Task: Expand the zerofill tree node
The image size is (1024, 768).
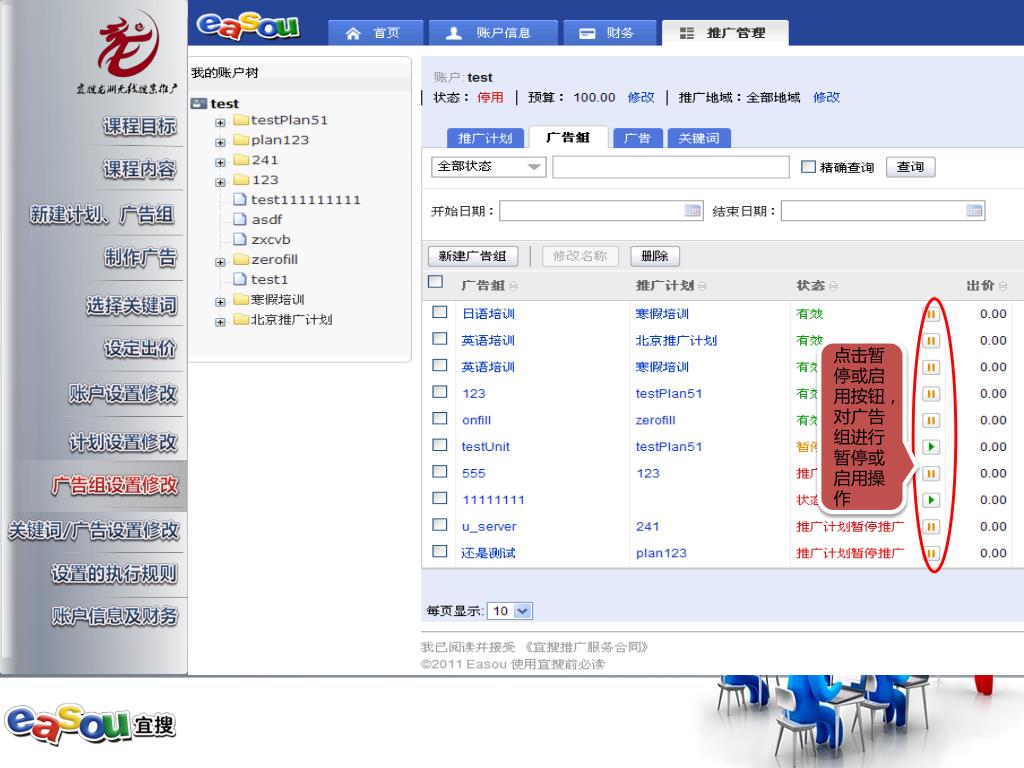Action: 220,262
